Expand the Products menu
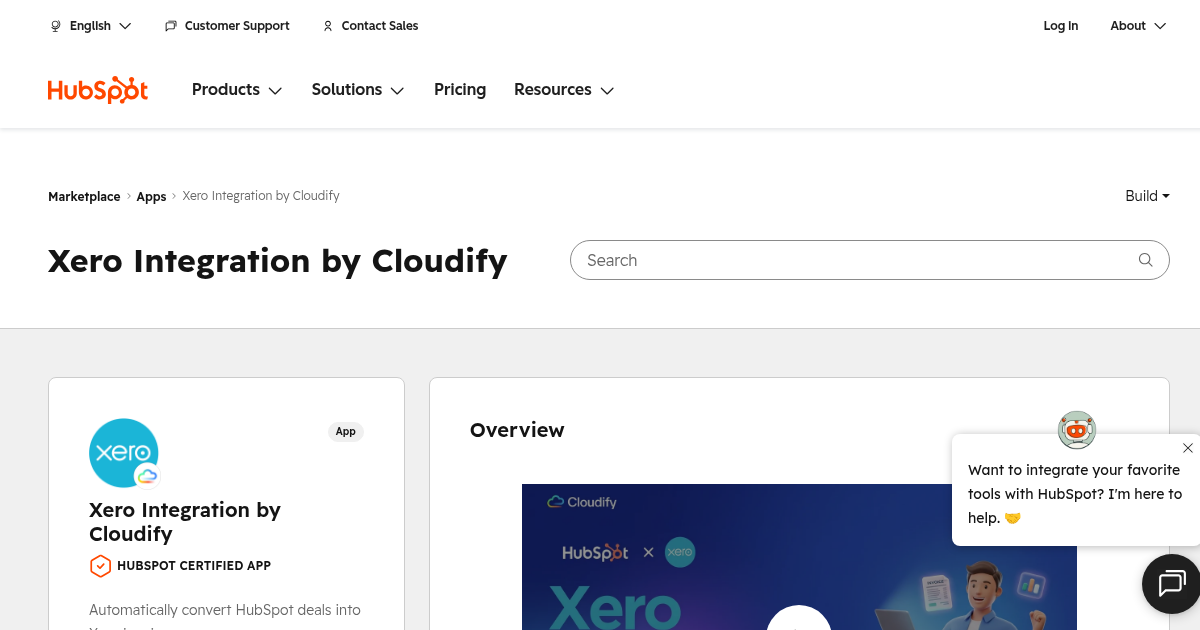Viewport: 1200px width, 630px height. coord(237,90)
